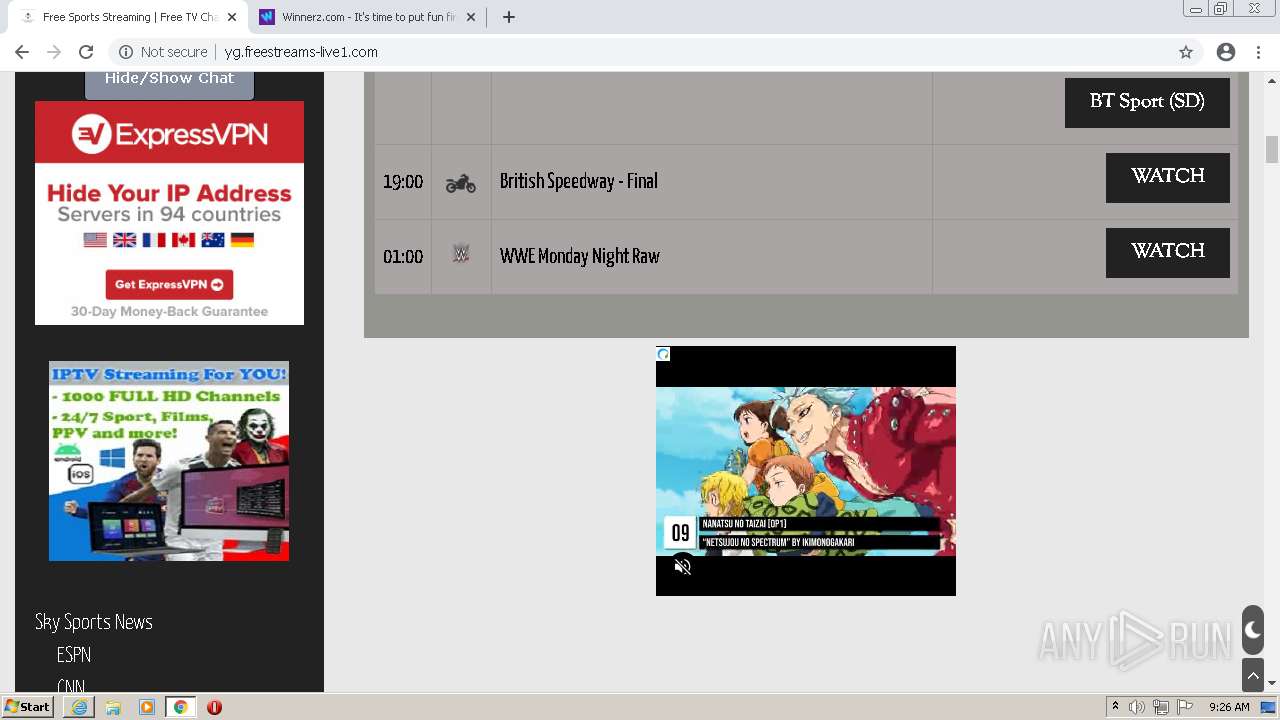Image resolution: width=1280 pixels, height=720 pixels.
Task: Close the Winnerz.com tab
Action: (471, 17)
